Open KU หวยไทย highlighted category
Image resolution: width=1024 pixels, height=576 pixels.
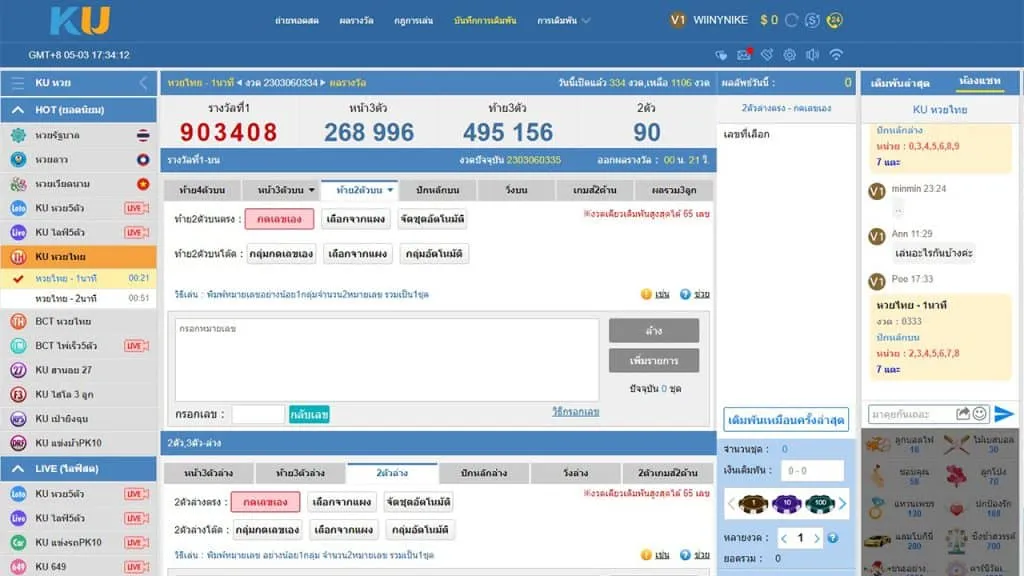tap(78, 257)
